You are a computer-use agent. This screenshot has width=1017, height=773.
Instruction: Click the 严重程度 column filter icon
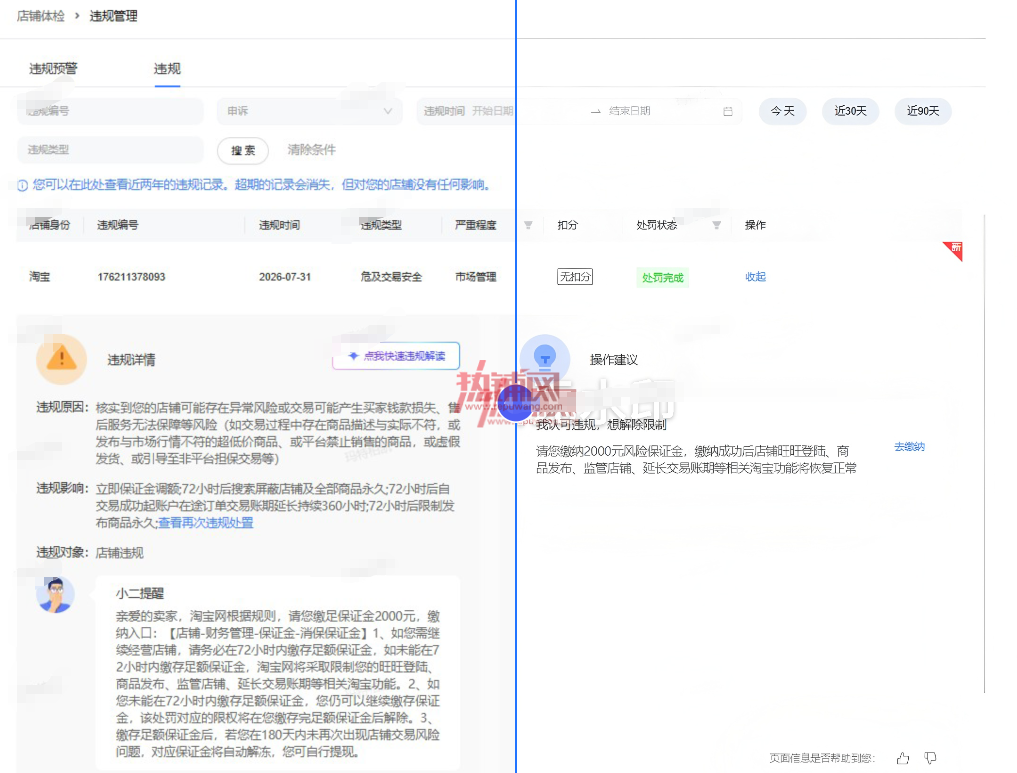click(529, 225)
